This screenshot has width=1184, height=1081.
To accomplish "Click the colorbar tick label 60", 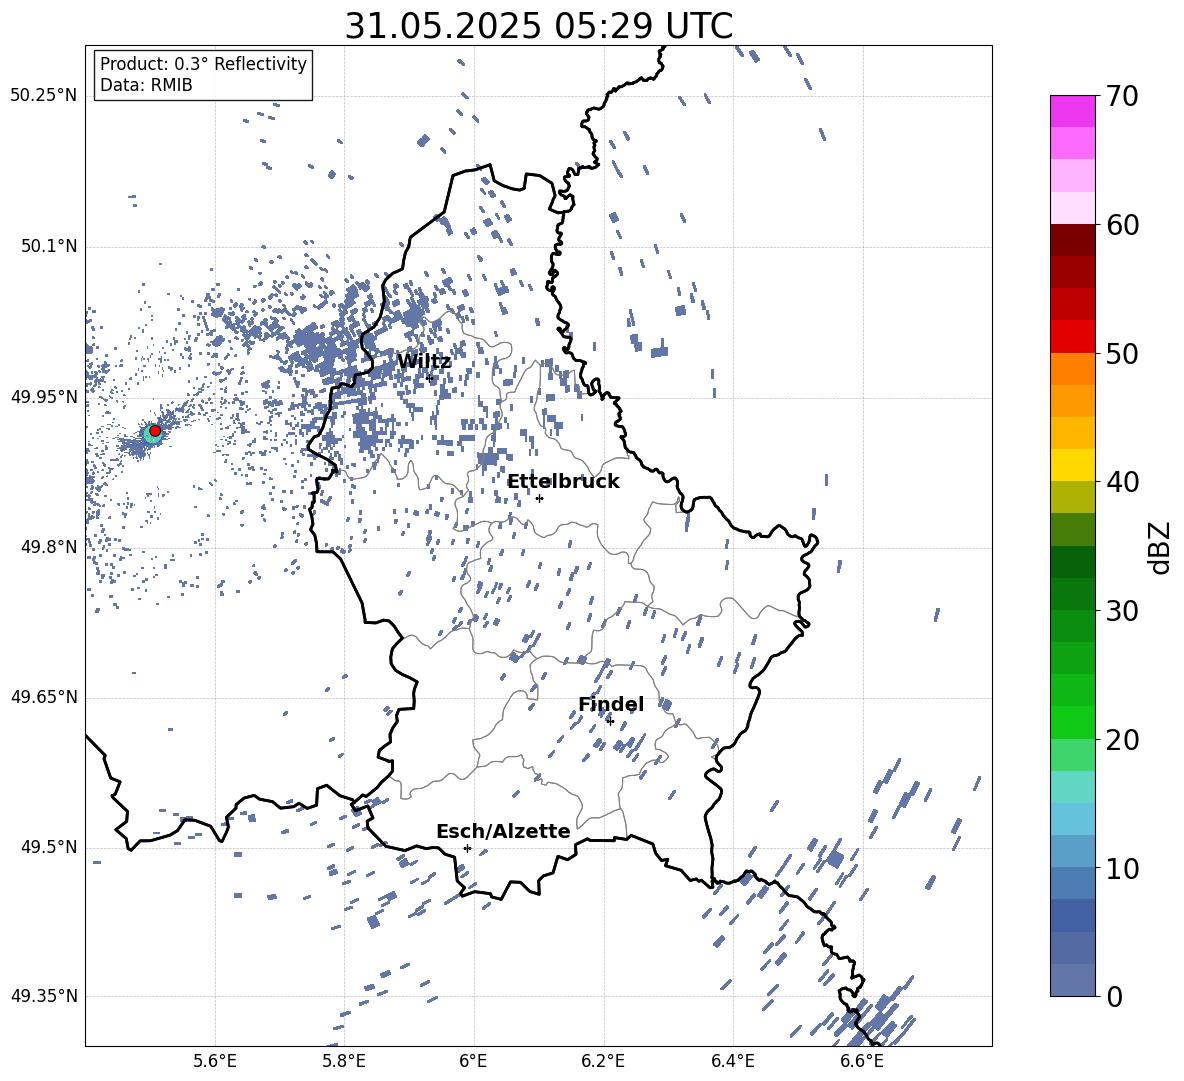I will (1122, 225).
